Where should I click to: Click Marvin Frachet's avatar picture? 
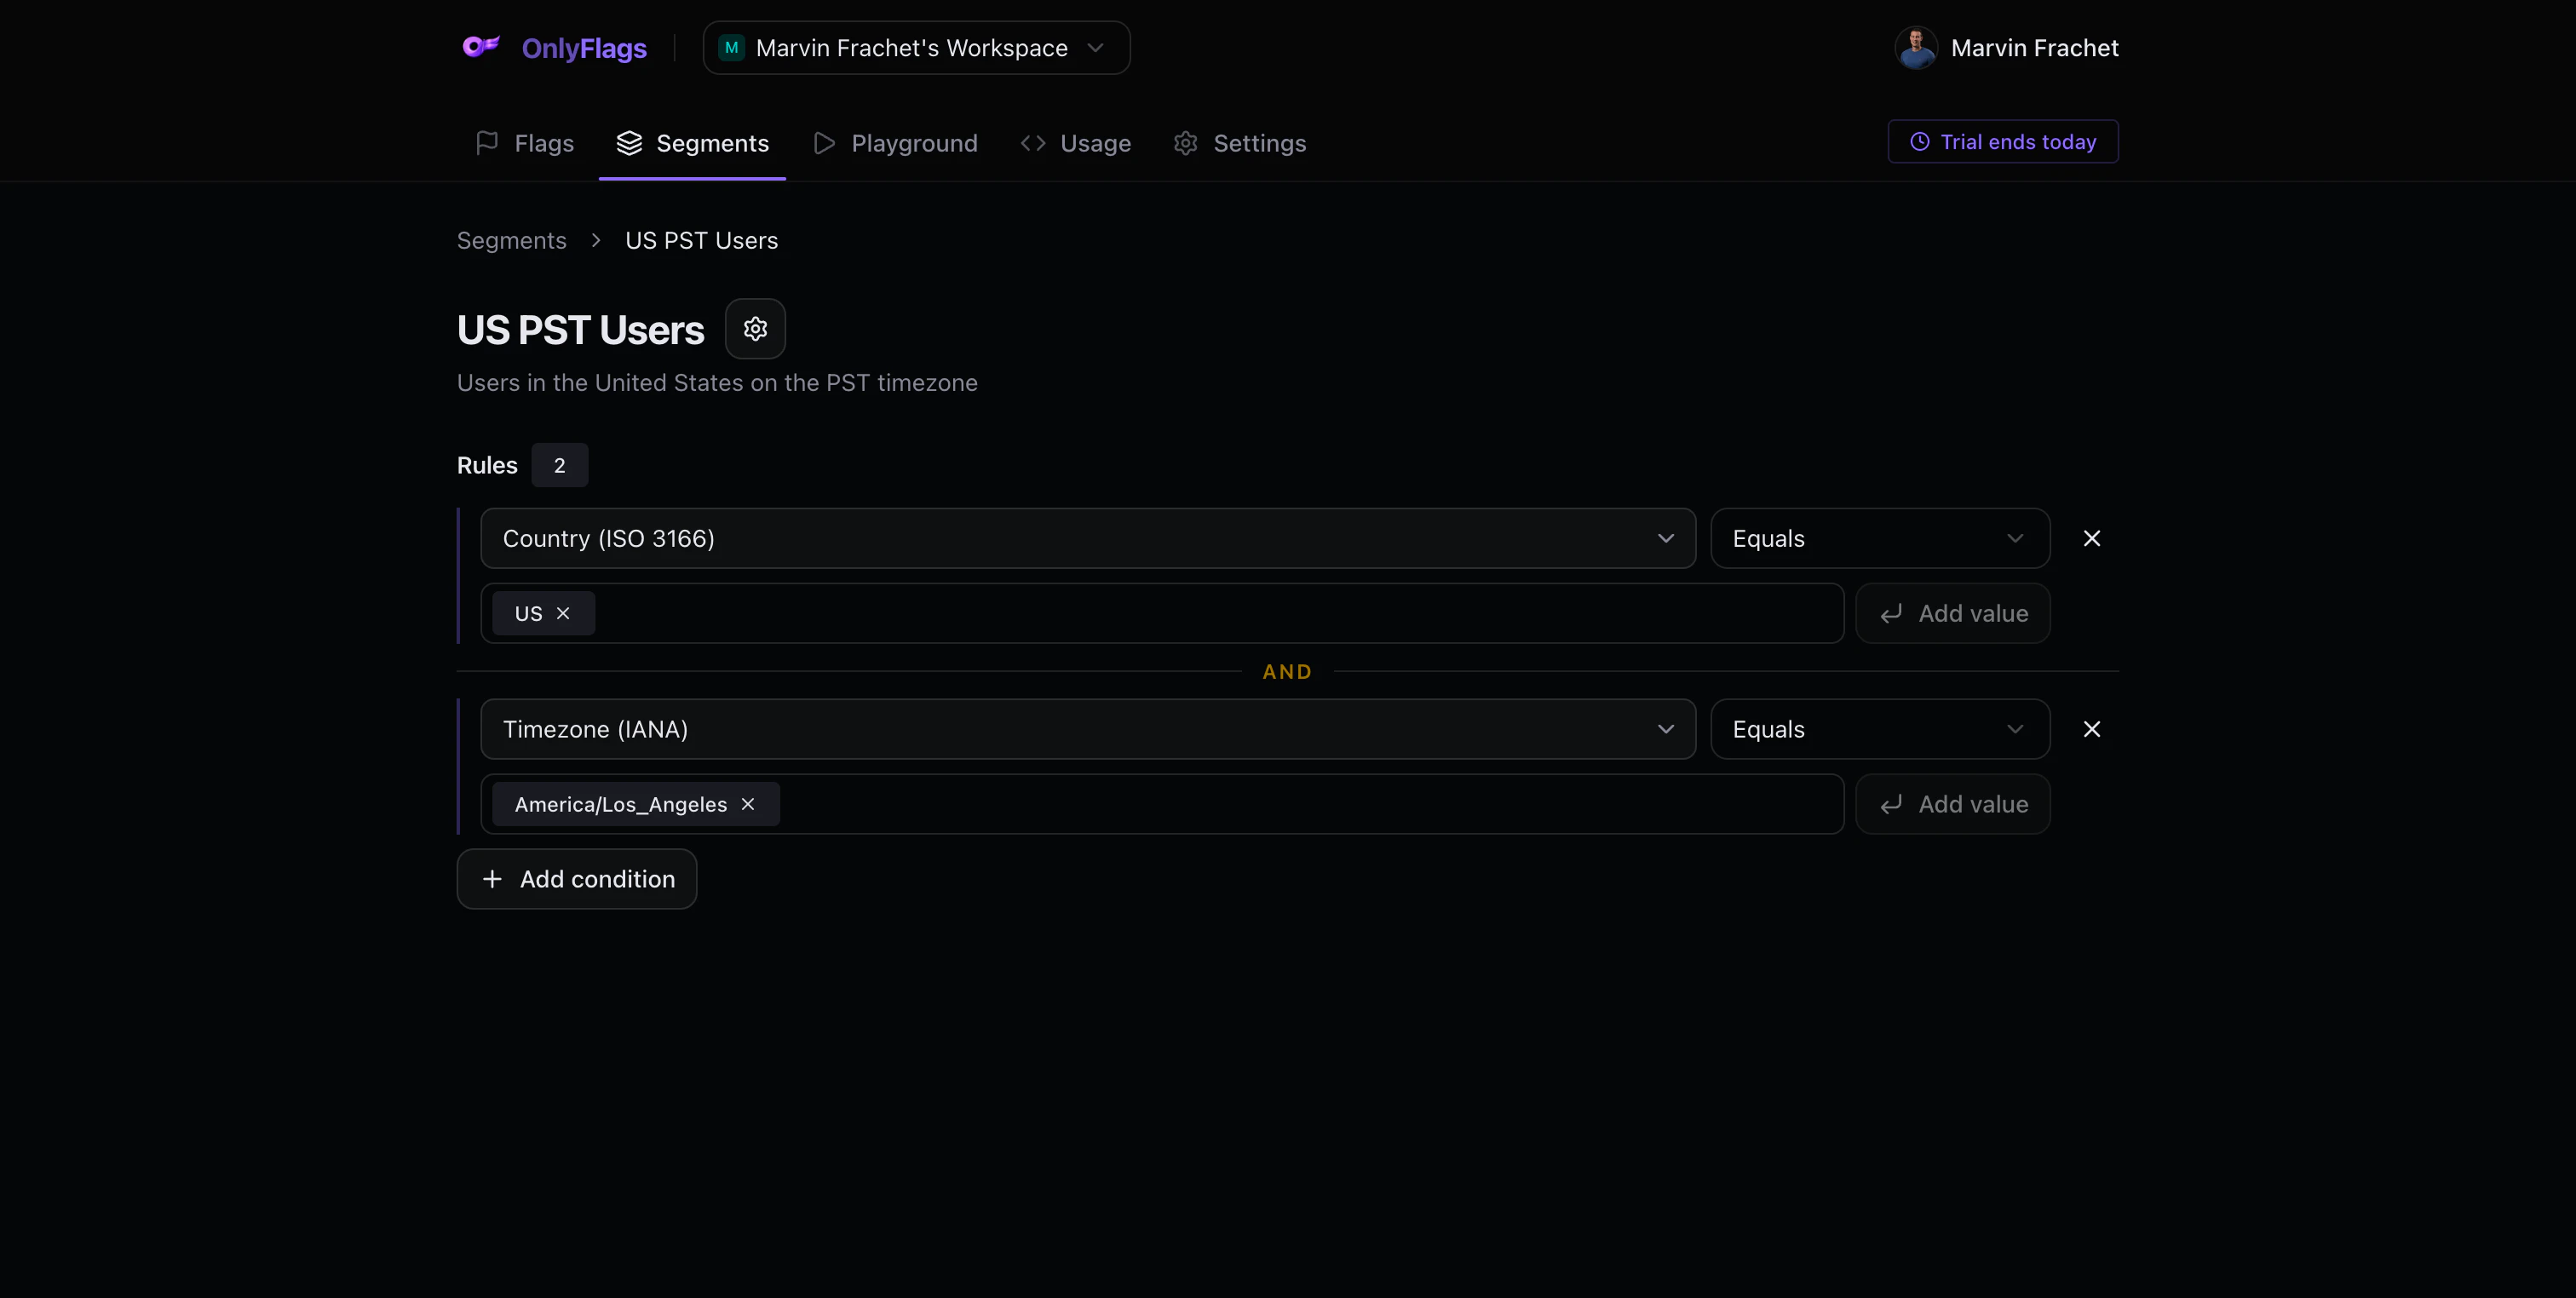point(1916,48)
